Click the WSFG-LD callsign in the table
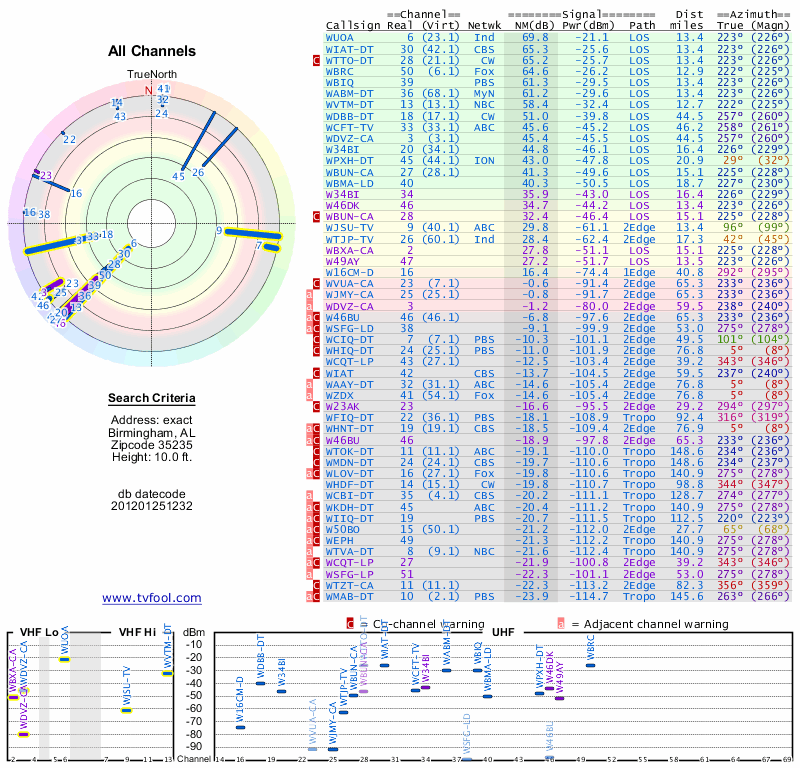The width and height of the screenshot is (800, 768). 350,329
